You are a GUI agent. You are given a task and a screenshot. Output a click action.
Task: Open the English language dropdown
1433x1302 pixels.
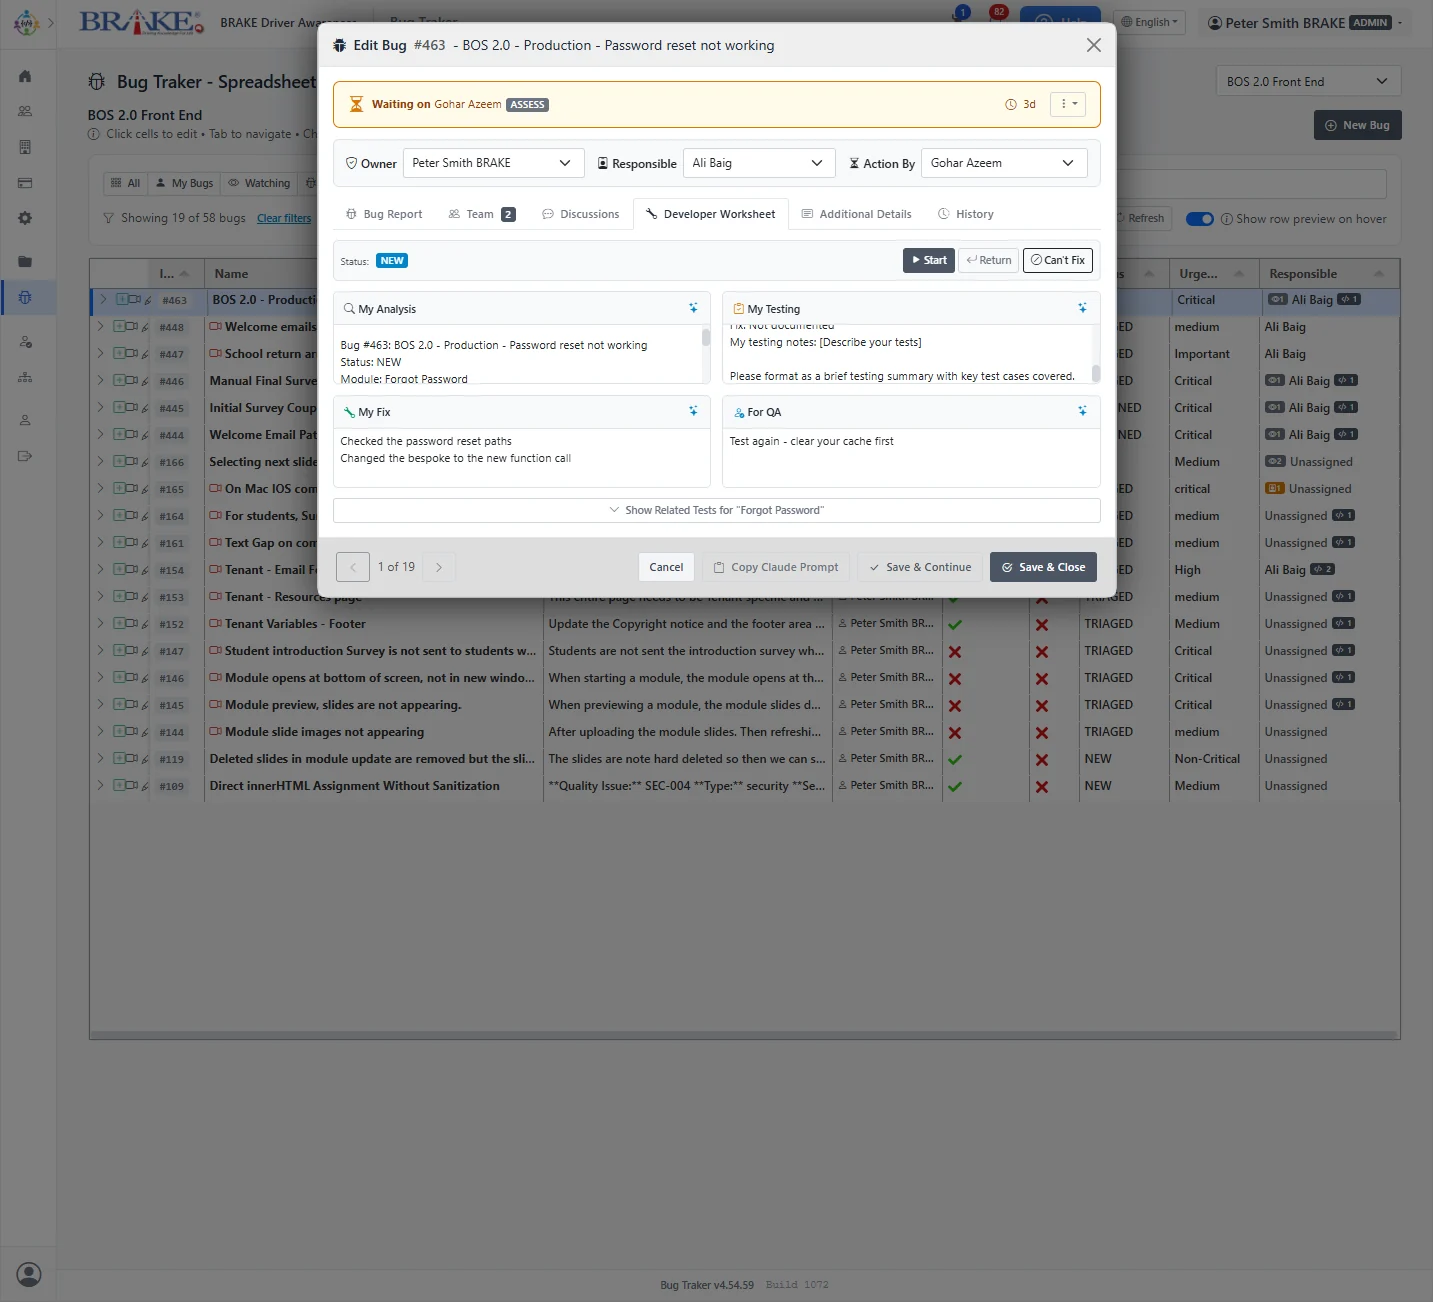point(1149,22)
